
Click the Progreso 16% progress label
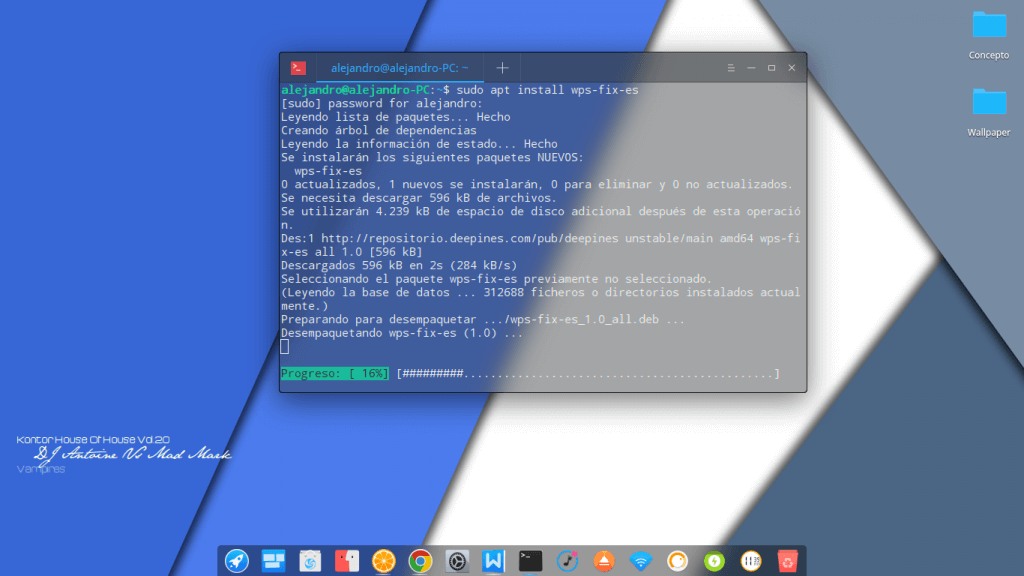click(x=334, y=374)
